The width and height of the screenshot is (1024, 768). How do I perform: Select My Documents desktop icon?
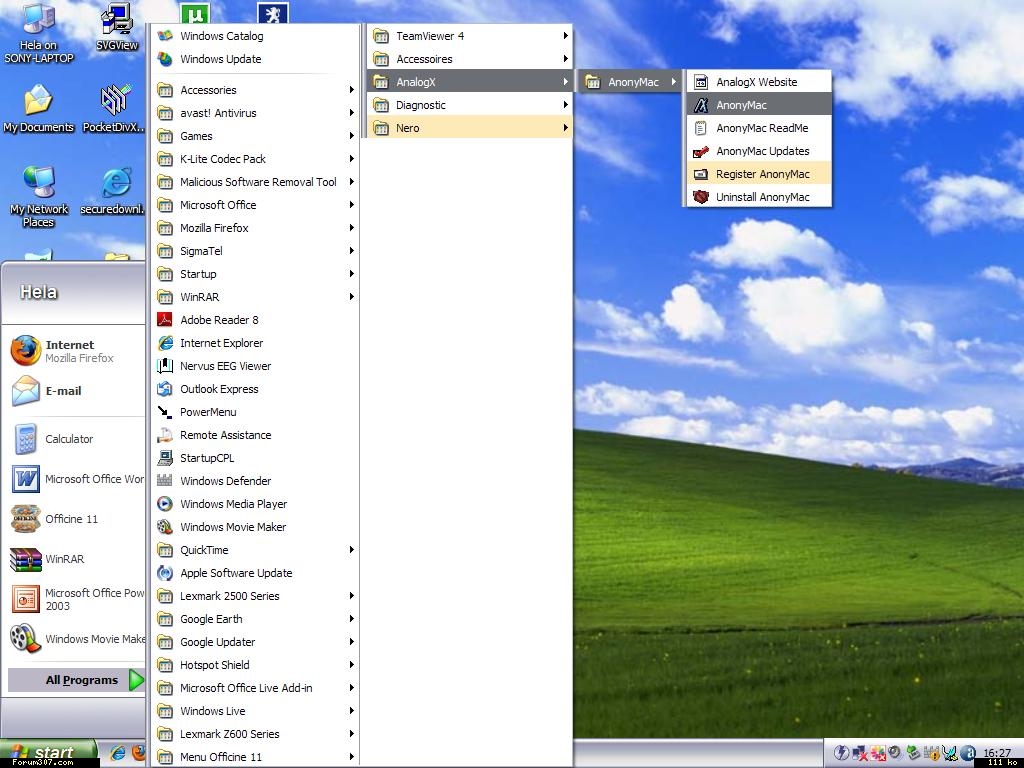[x=39, y=109]
